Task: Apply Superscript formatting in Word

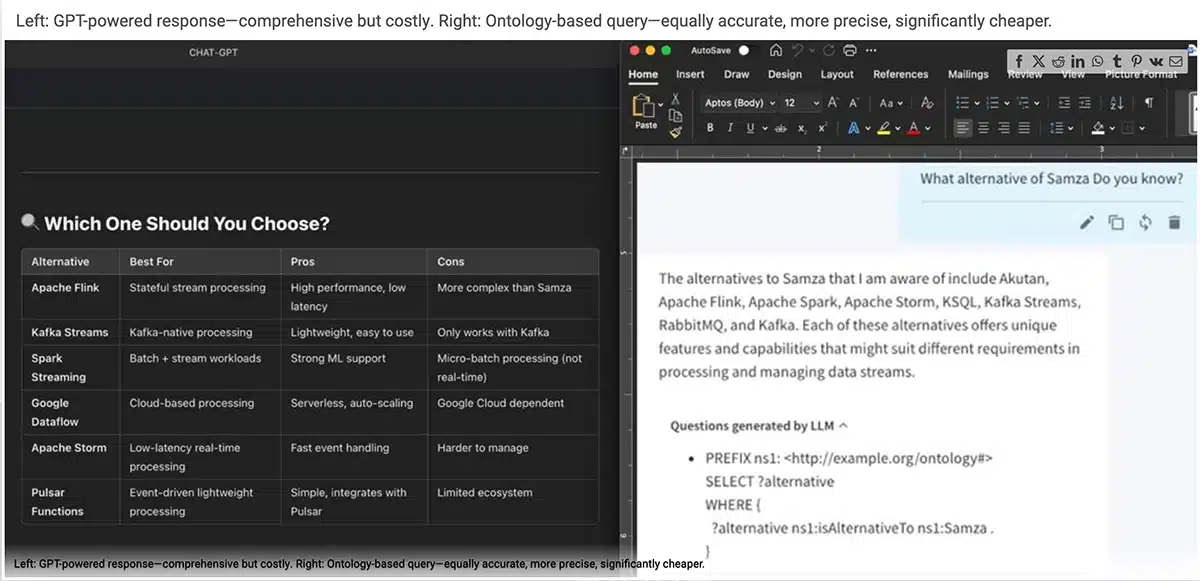Action: 822,128
